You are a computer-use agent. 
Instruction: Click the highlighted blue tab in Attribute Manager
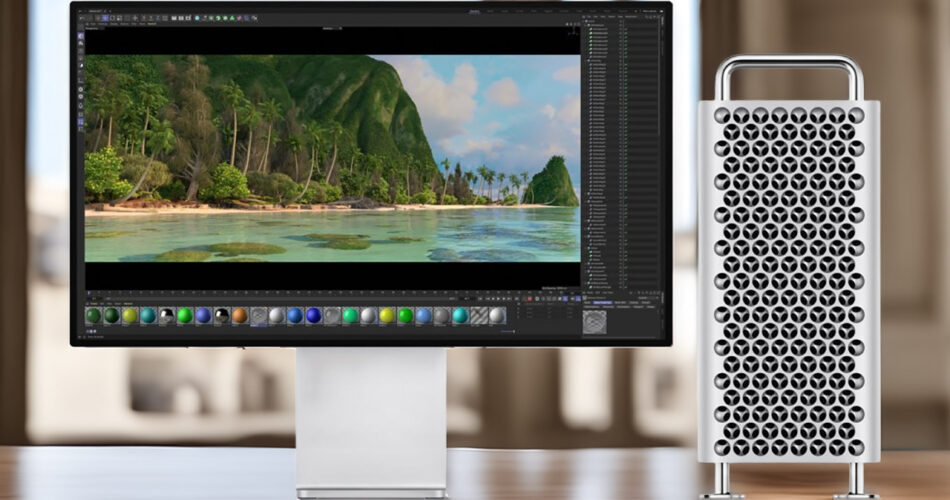pos(604,302)
